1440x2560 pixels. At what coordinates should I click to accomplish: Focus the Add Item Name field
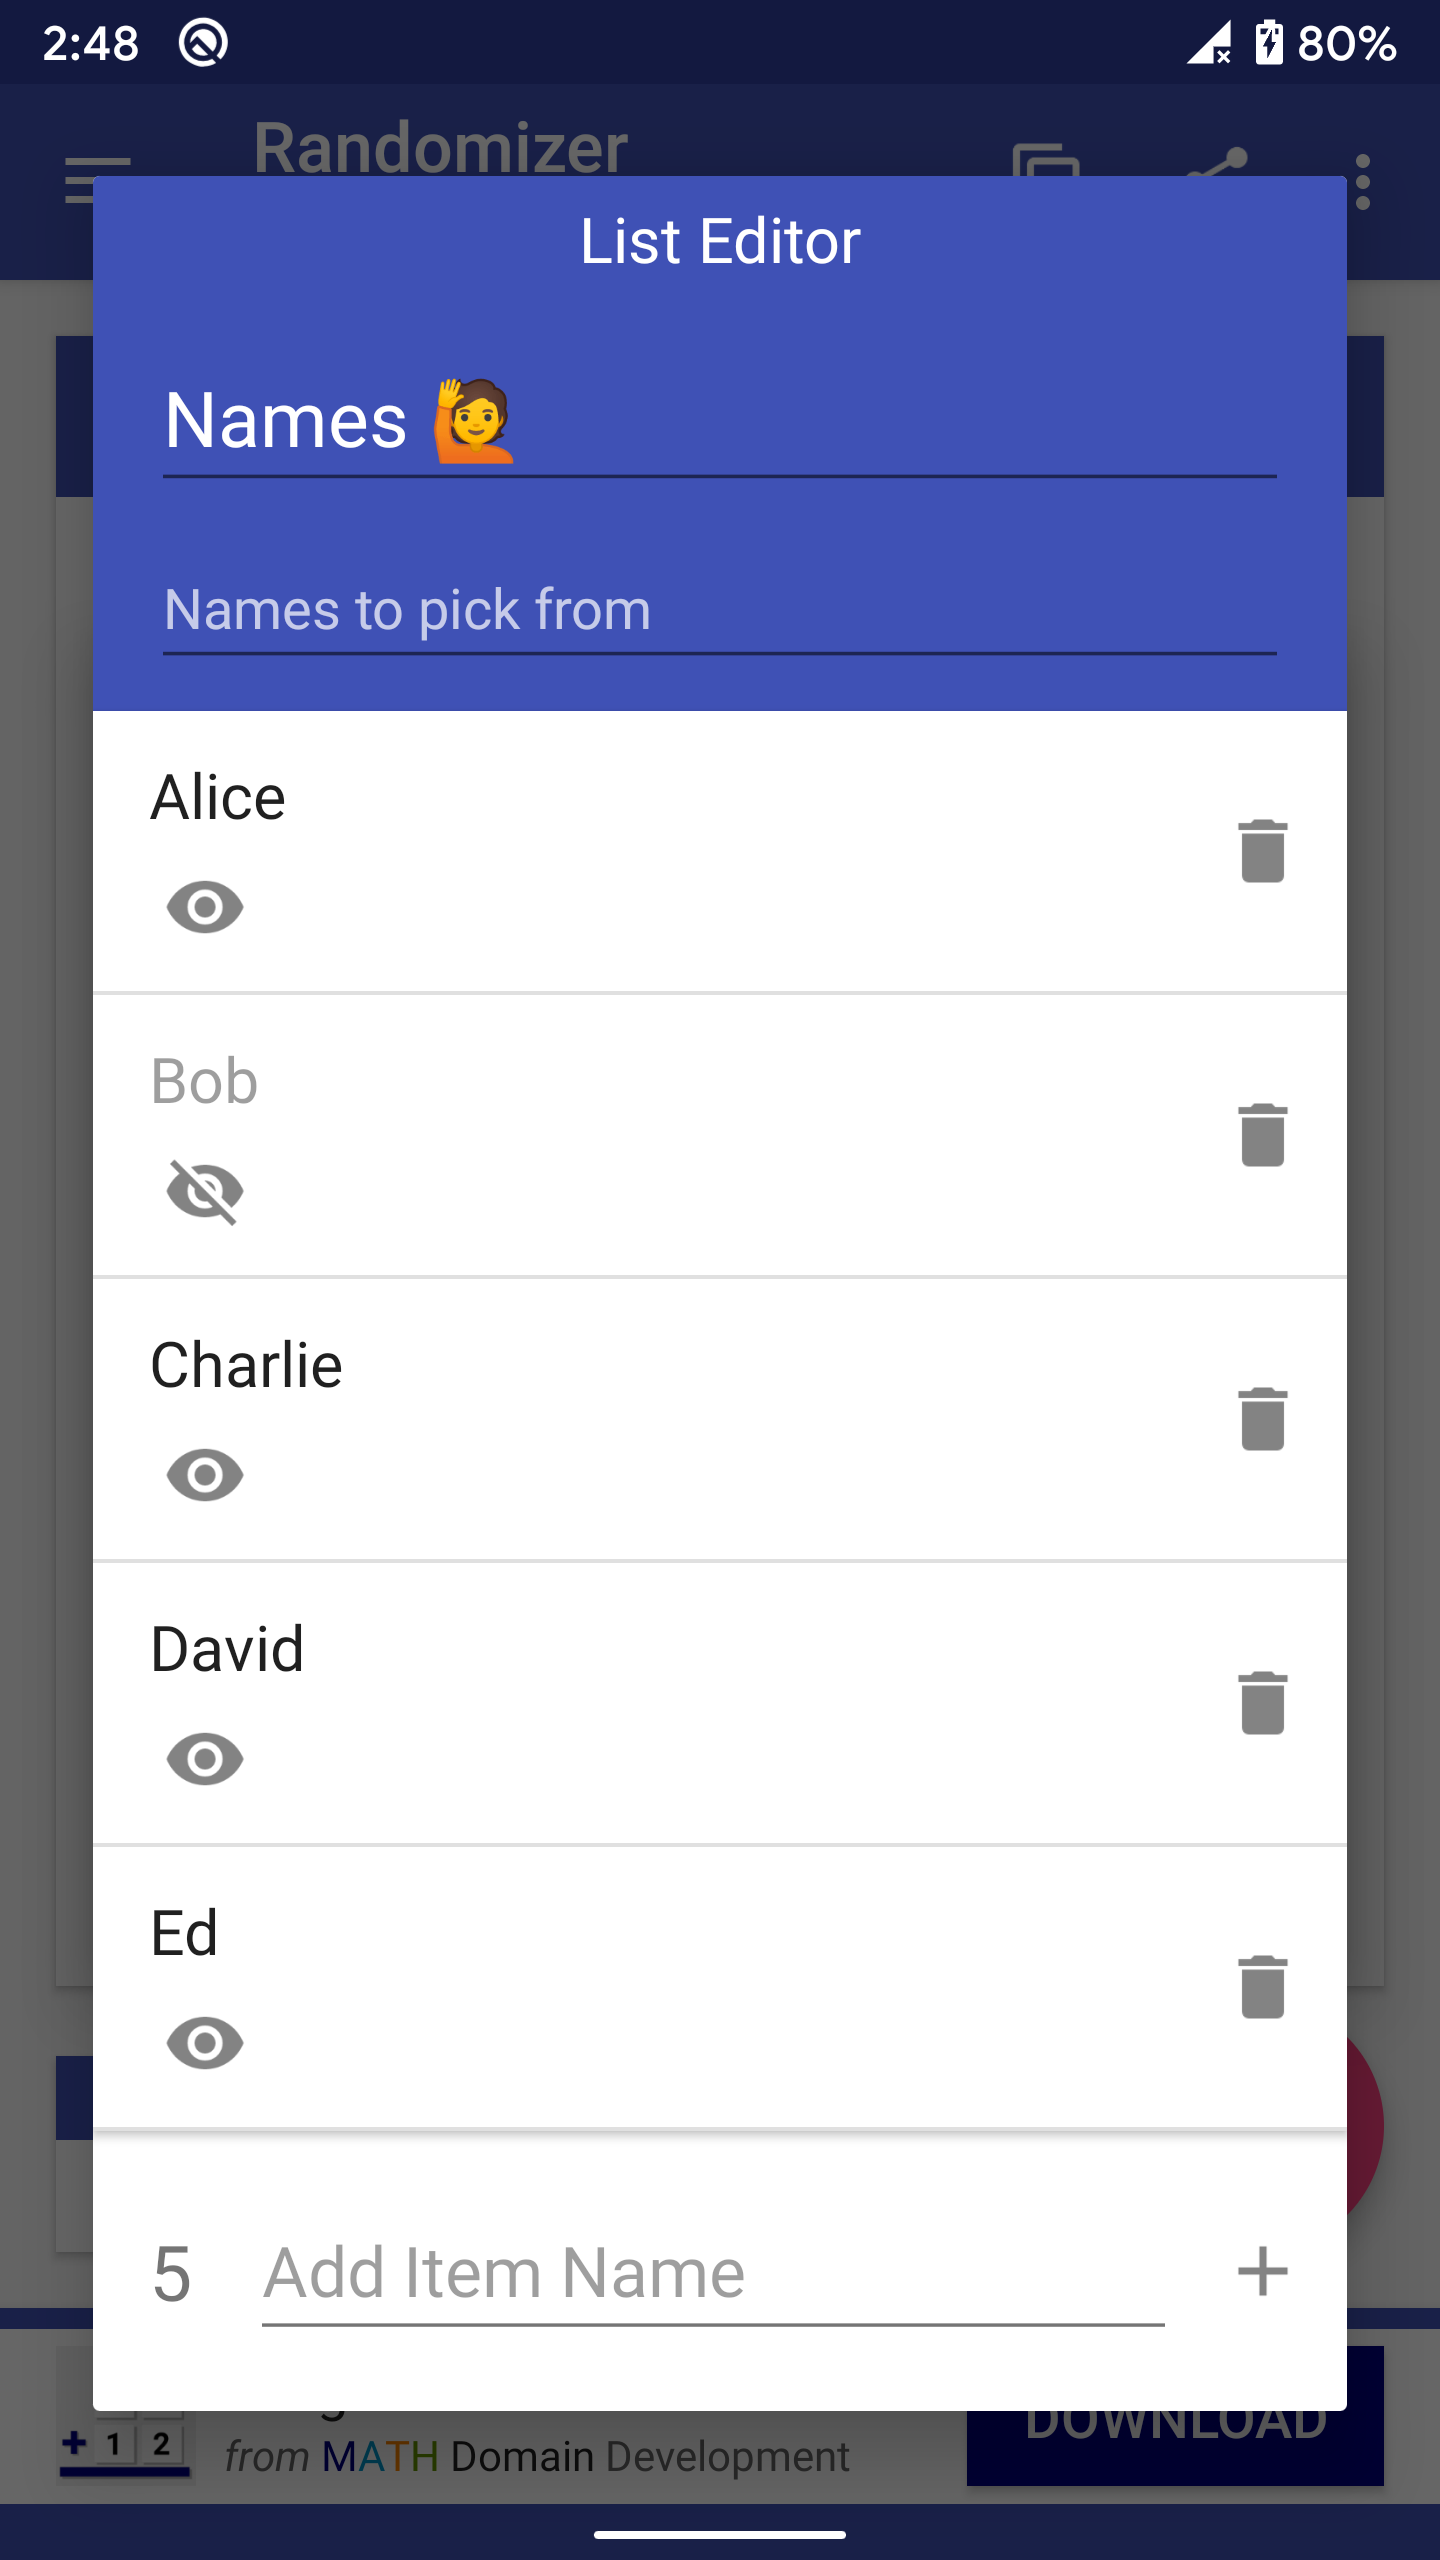[713, 2273]
